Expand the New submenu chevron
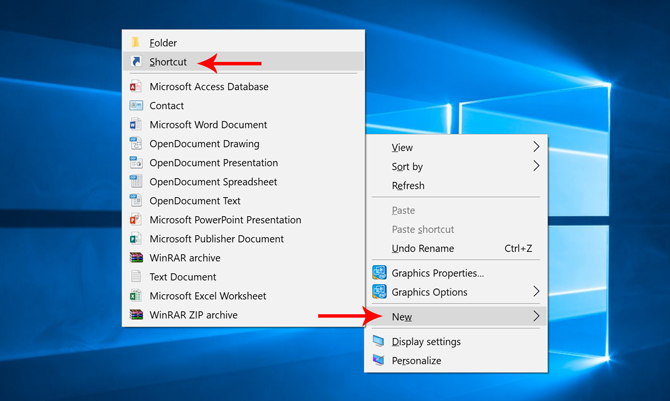This screenshot has height=401, width=670. pos(536,317)
